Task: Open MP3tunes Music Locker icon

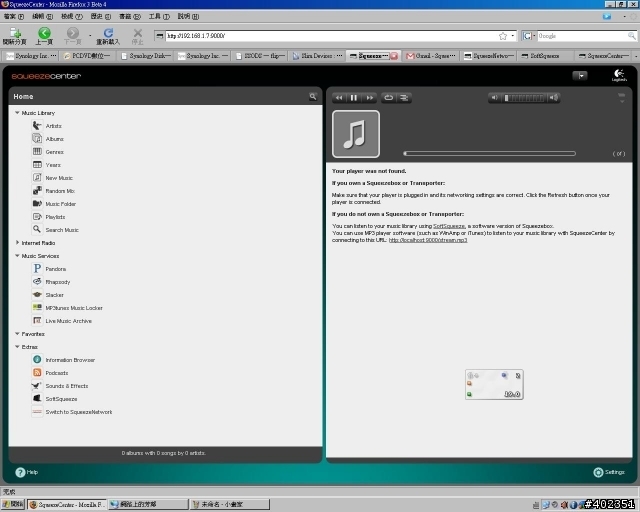Action: pos(37,307)
